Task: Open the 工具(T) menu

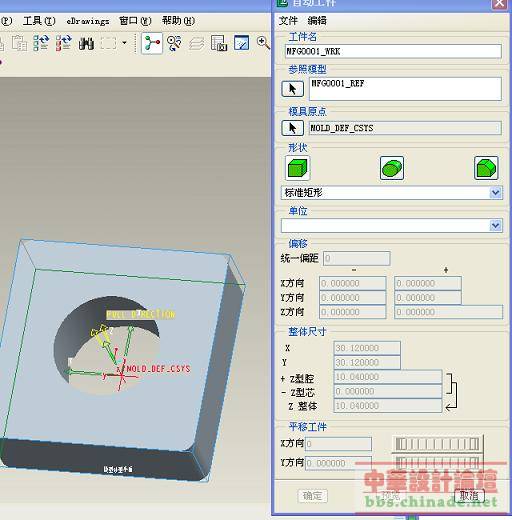Action: pyautogui.click(x=39, y=21)
